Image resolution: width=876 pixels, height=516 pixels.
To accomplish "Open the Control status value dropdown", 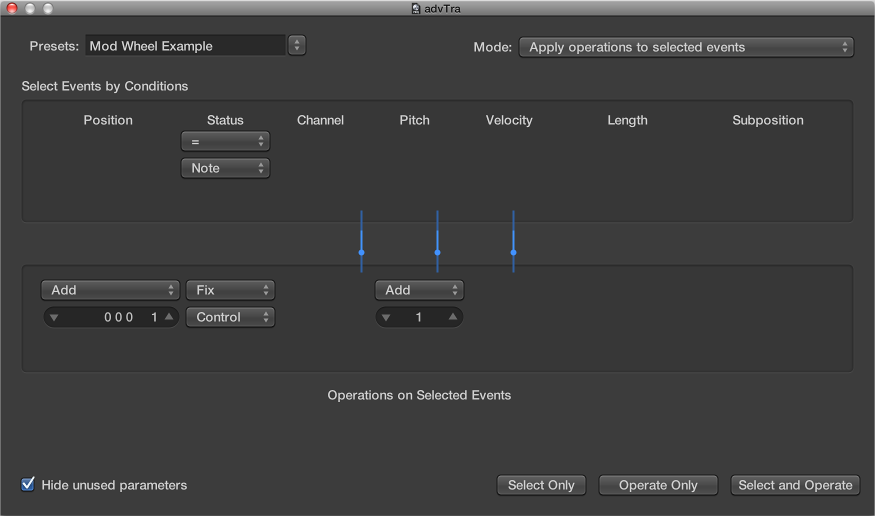I will tap(230, 317).
